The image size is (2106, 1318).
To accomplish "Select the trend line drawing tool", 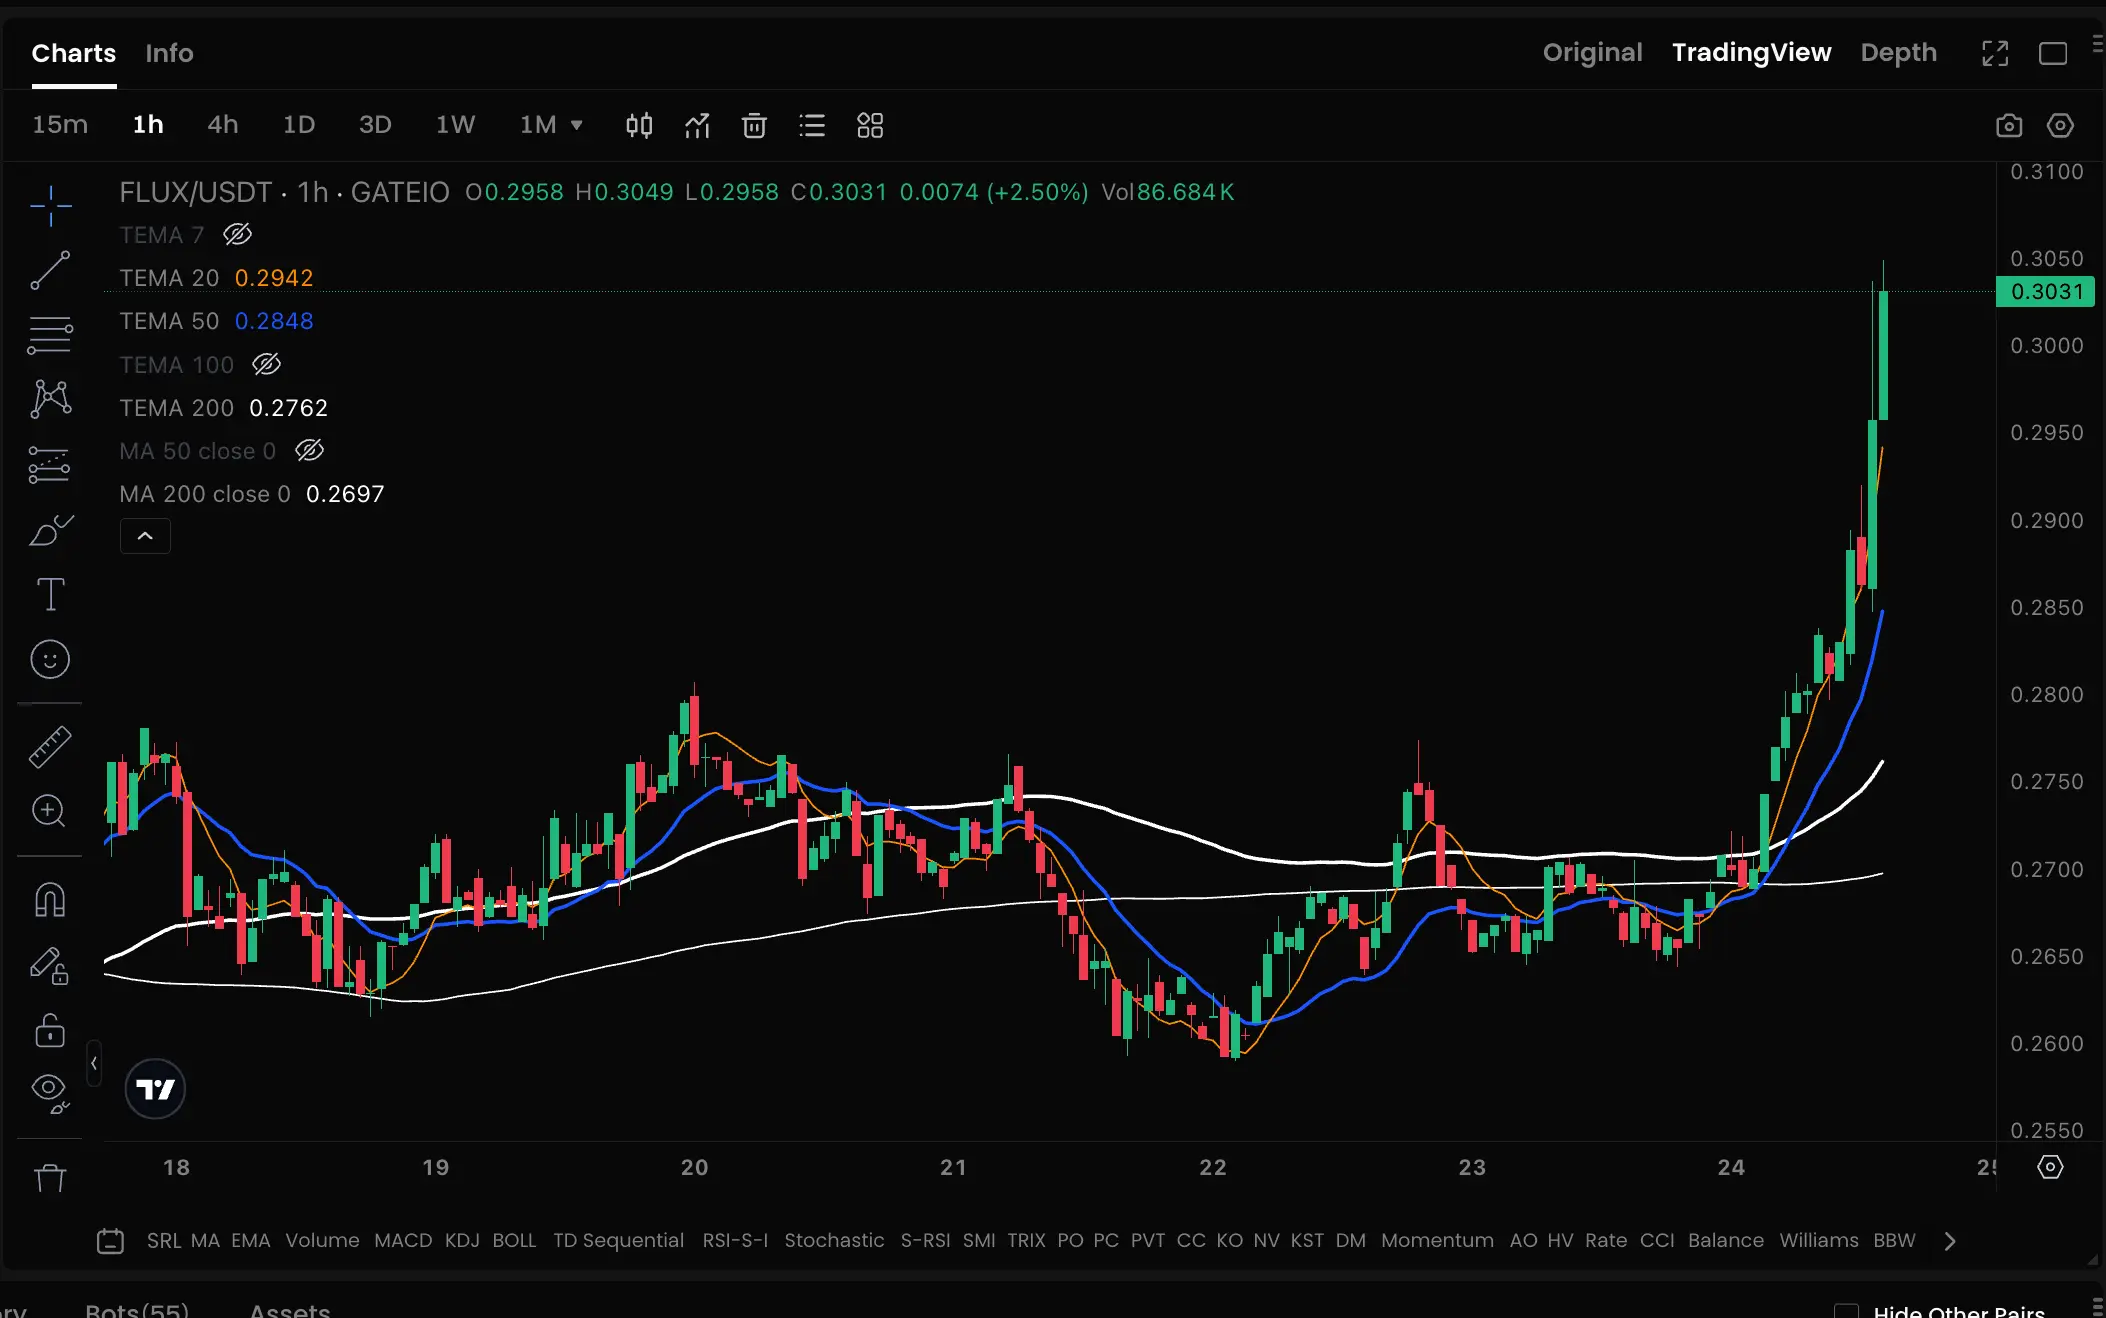I will (x=50, y=270).
